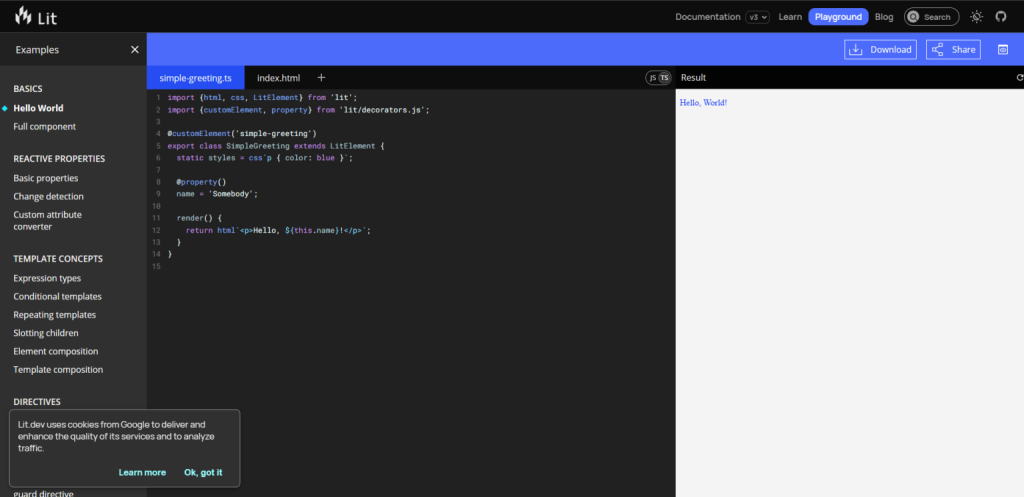Open the Change detection example
Screen dimensions: 1024x497
coord(48,197)
